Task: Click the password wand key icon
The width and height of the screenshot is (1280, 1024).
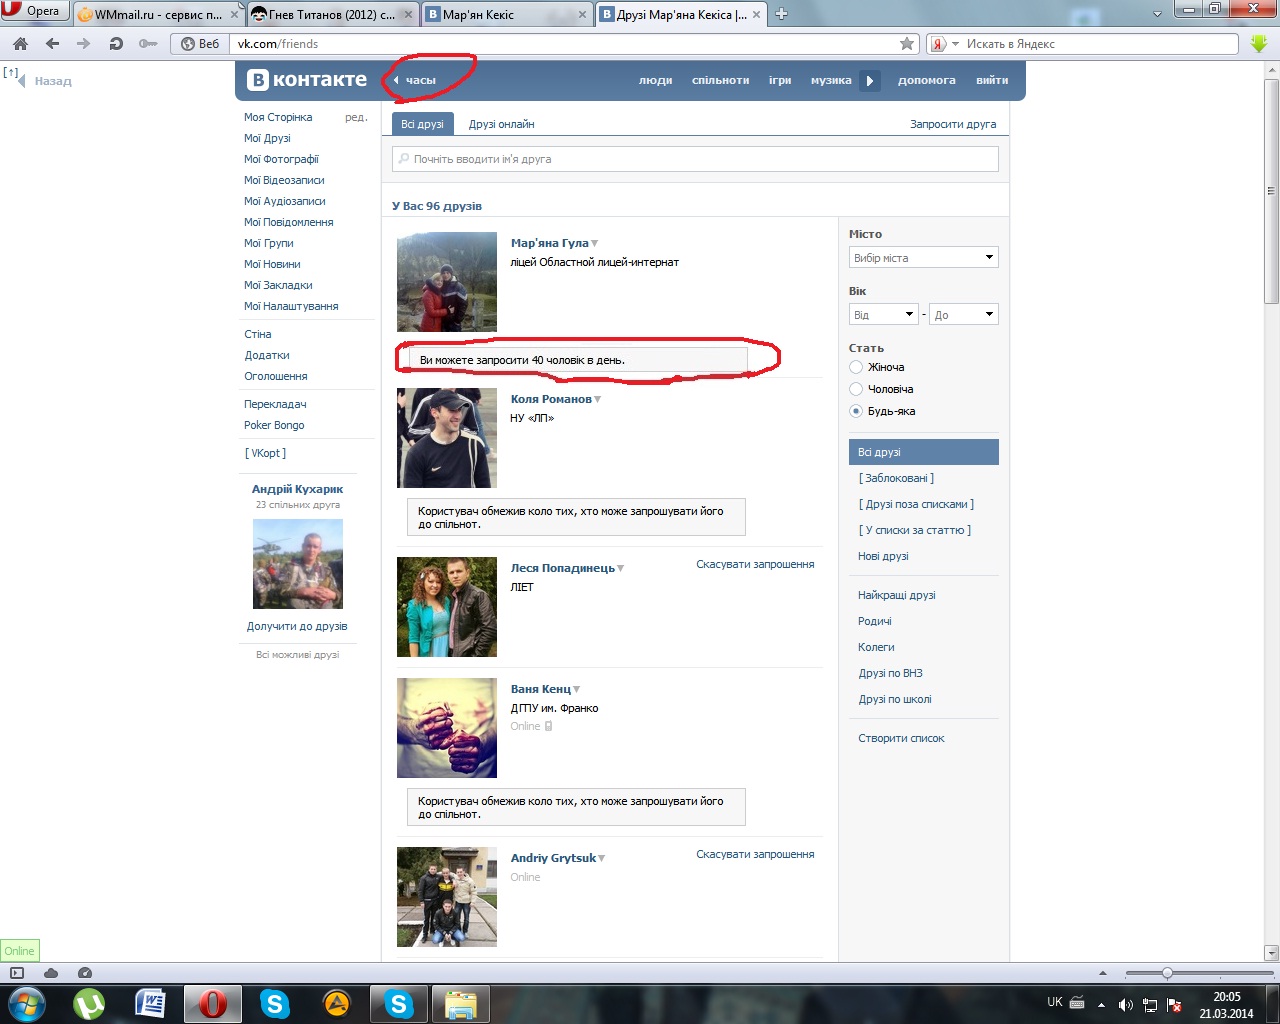Action: tap(148, 44)
